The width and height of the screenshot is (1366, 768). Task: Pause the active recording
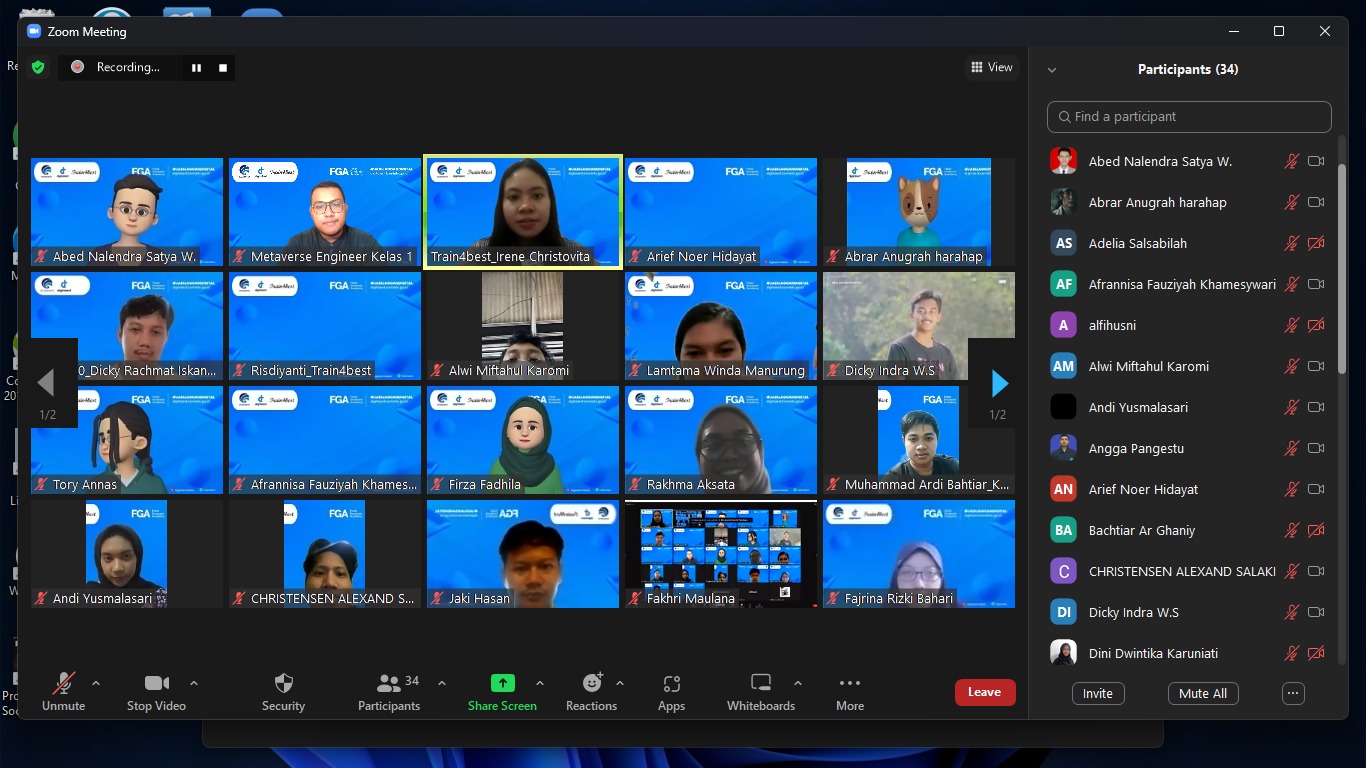click(196, 67)
